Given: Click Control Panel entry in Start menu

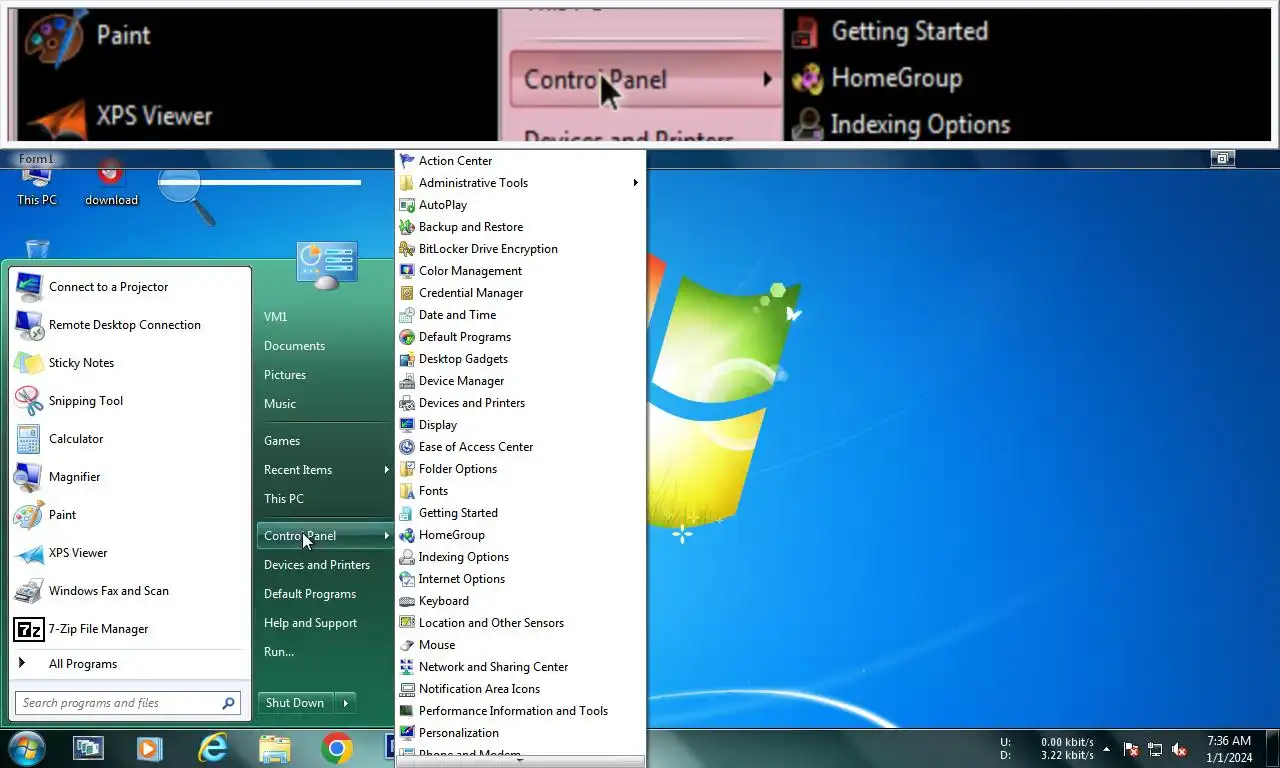Looking at the screenshot, I should click(x=325, y=536).
